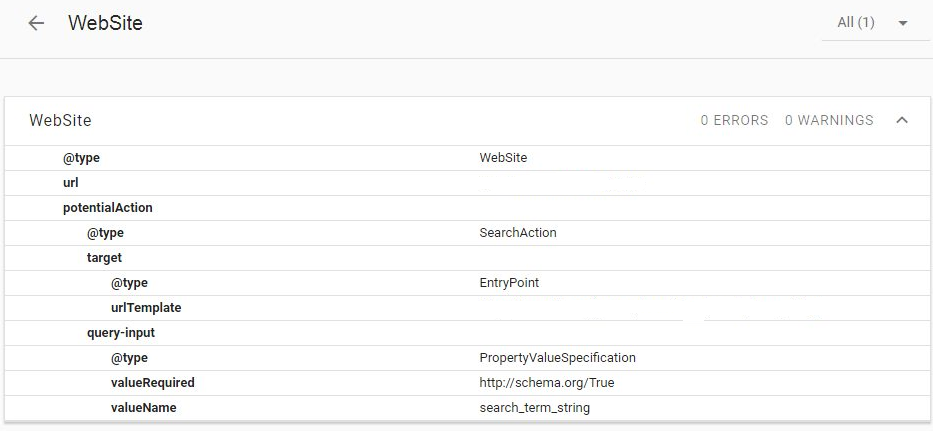Collapse the WebSite card with the chevron
This screenshot has width=933, height=431.
click(x=902, y=120)
